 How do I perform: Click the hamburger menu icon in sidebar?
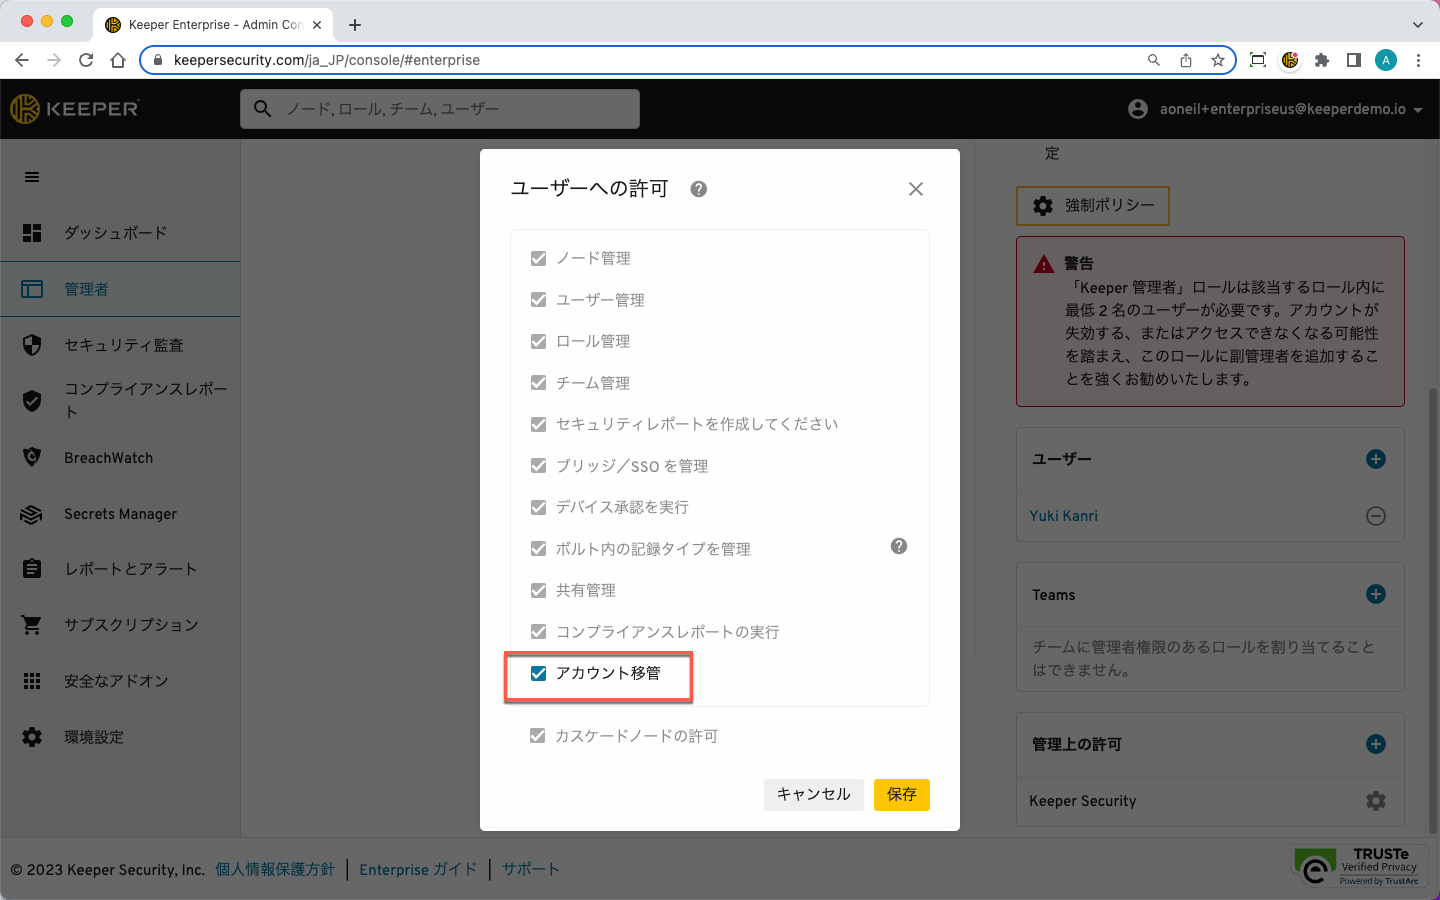click(x=32, y=177)
